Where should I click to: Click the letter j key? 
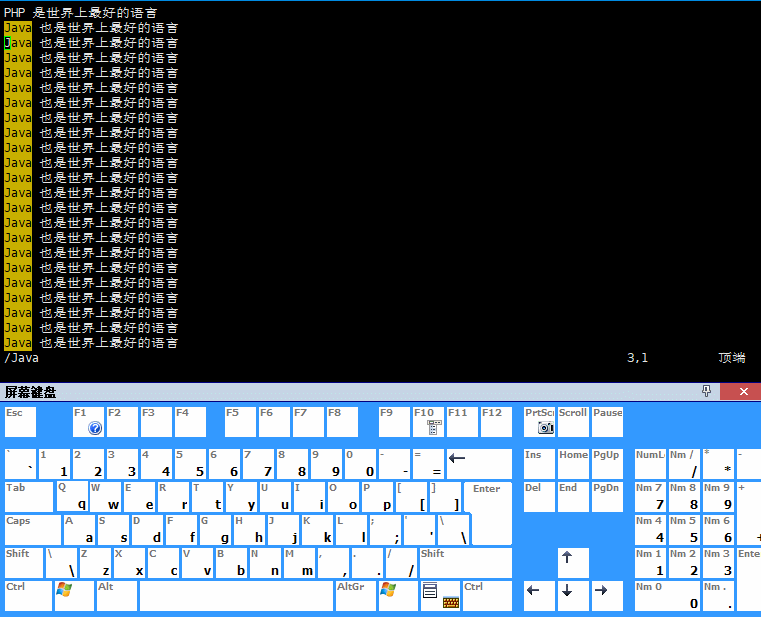[x=283, y=530]
